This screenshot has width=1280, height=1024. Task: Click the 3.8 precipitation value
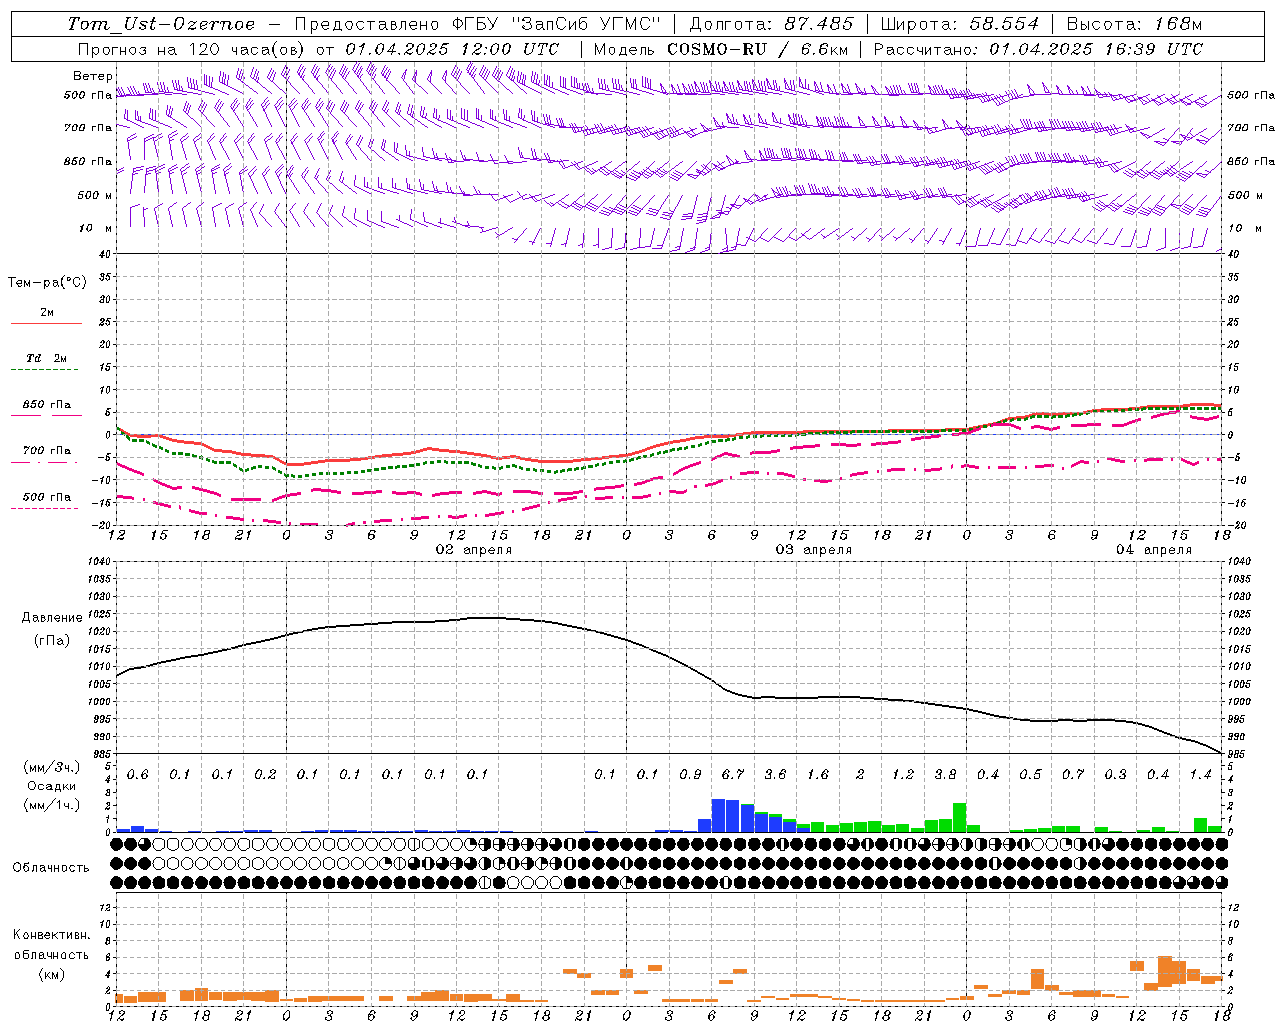945,775
